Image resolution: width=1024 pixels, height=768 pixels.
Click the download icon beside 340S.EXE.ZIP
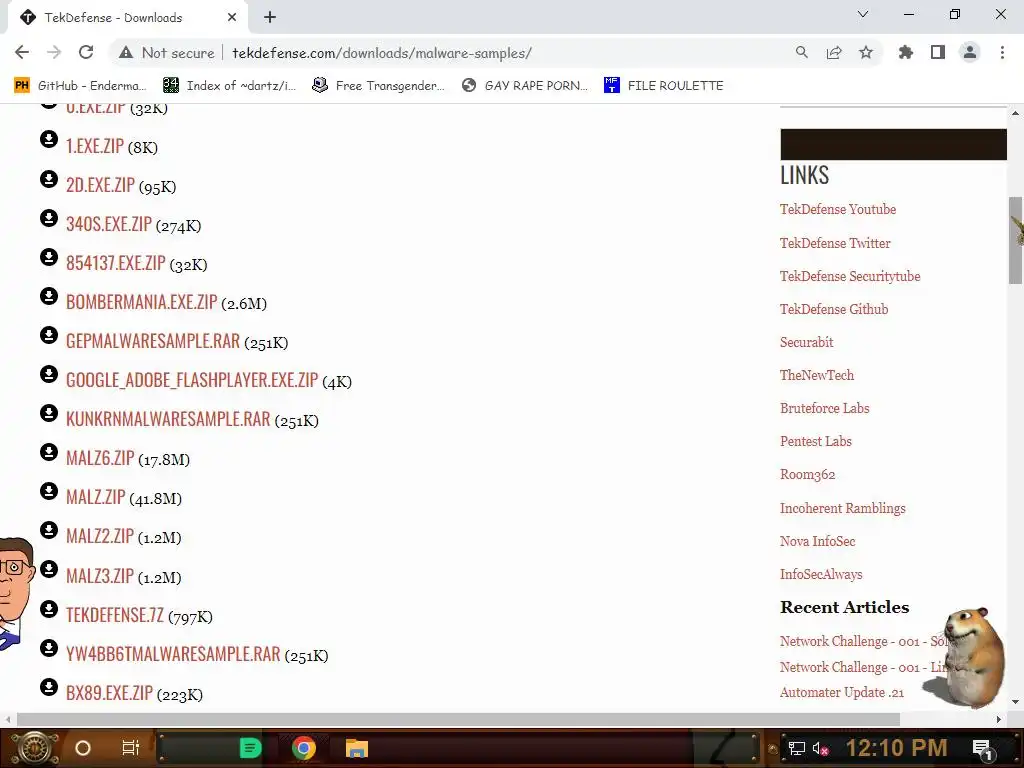[x=49, y=217]
